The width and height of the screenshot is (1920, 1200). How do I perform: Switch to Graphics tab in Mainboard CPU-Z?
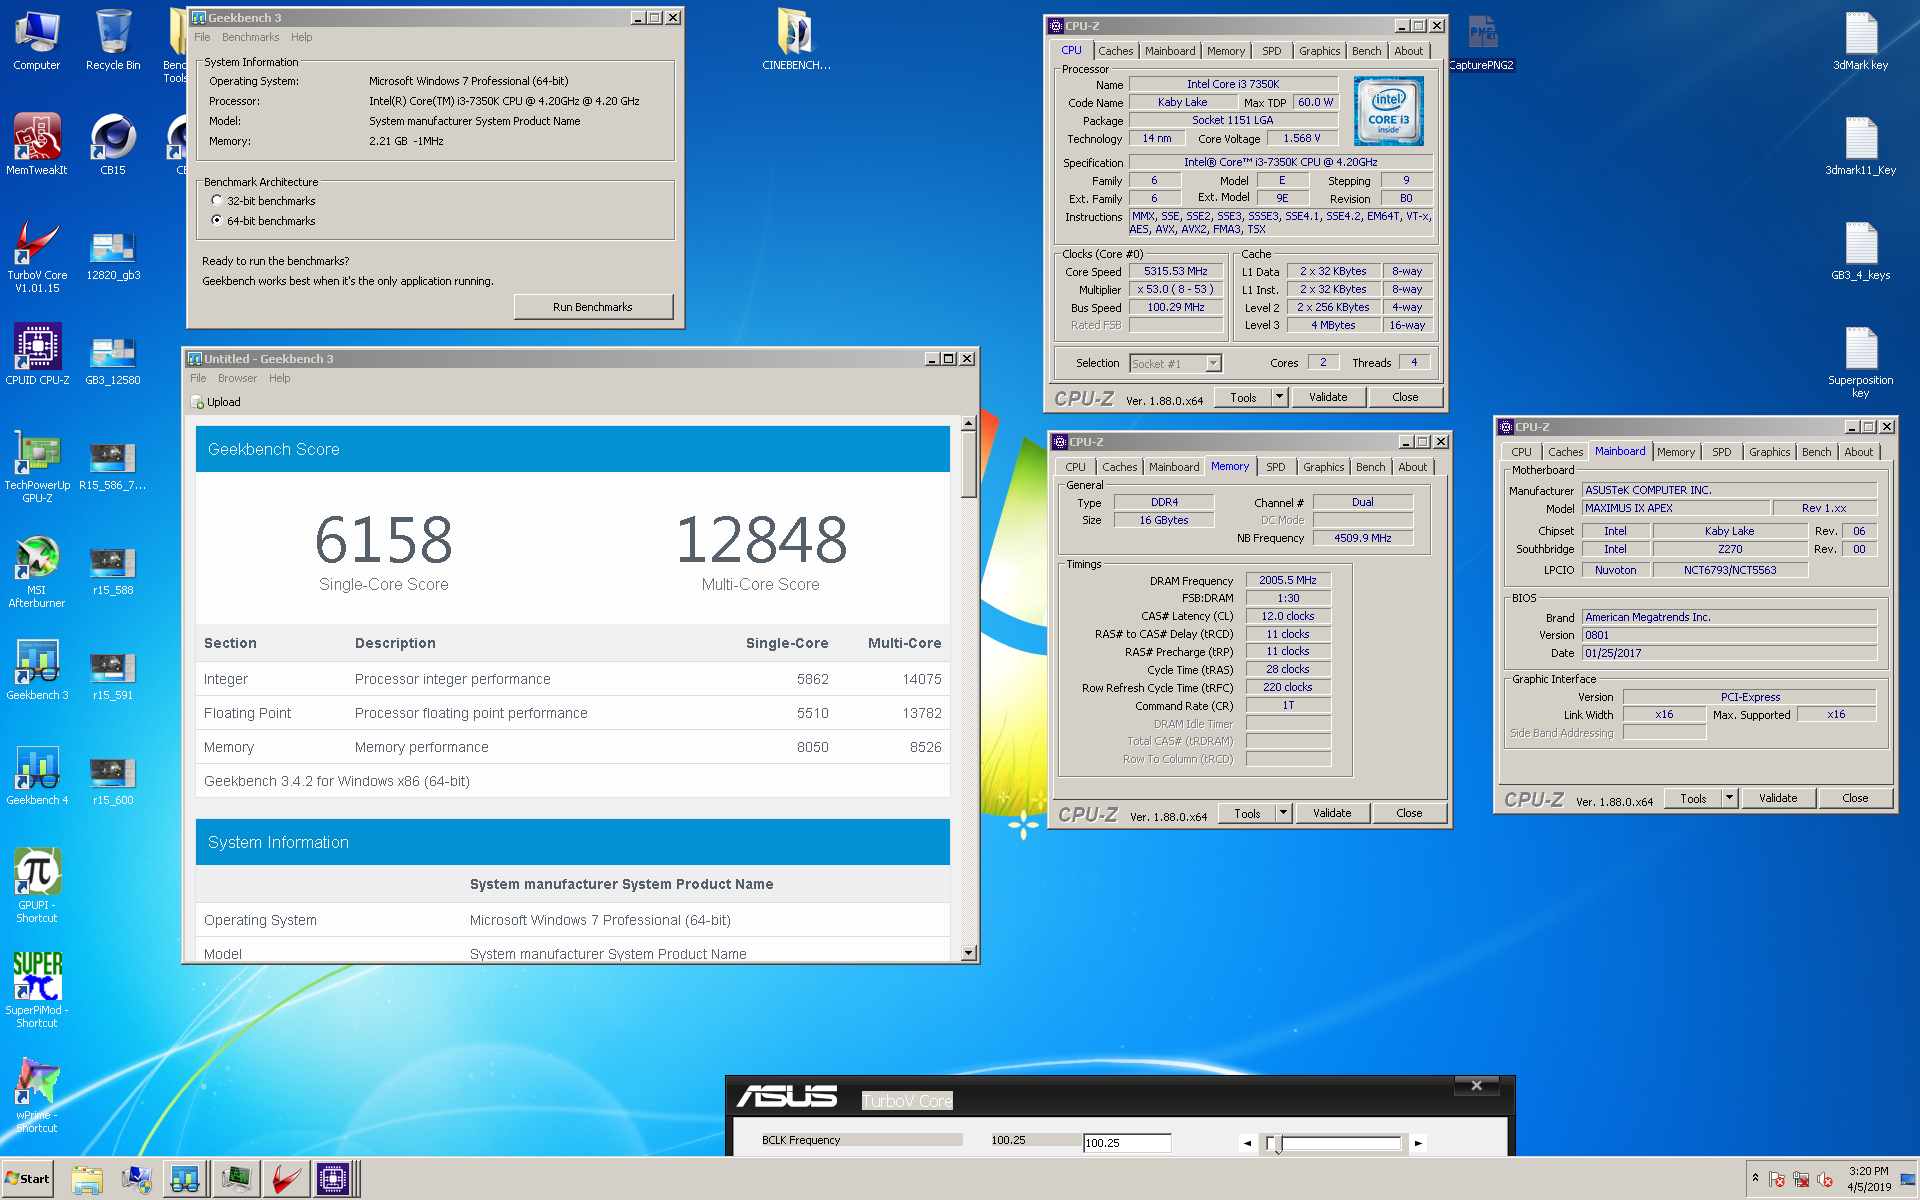(1769, 452)
